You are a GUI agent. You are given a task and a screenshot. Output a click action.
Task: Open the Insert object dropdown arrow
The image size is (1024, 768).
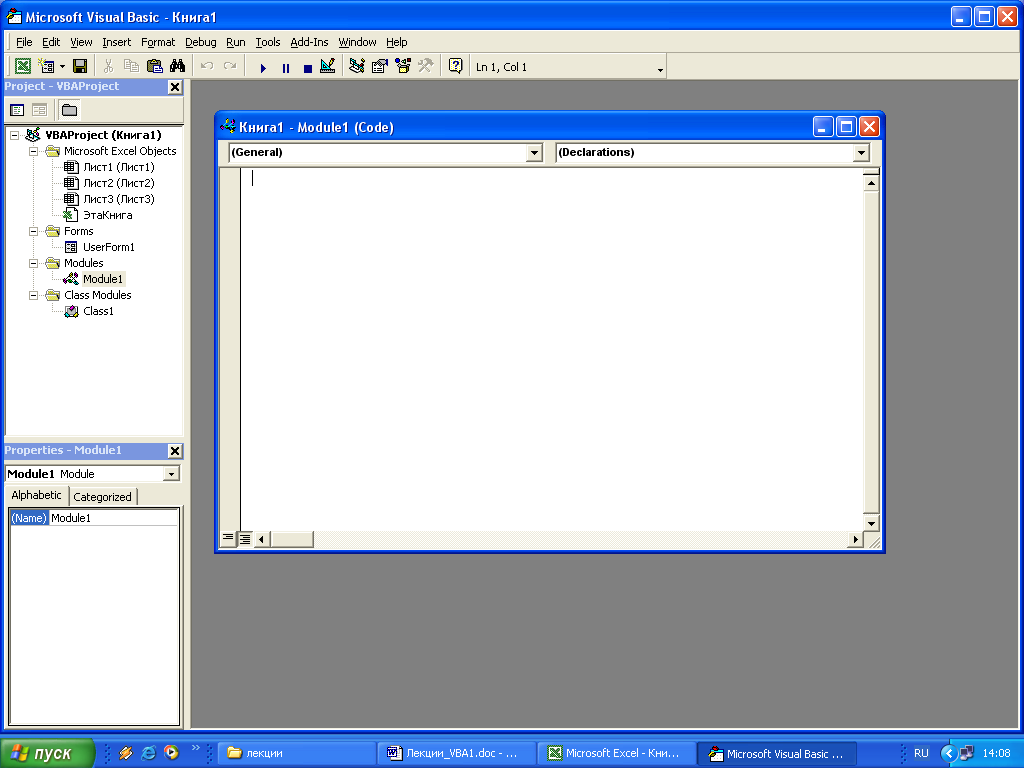coord(62,67)
